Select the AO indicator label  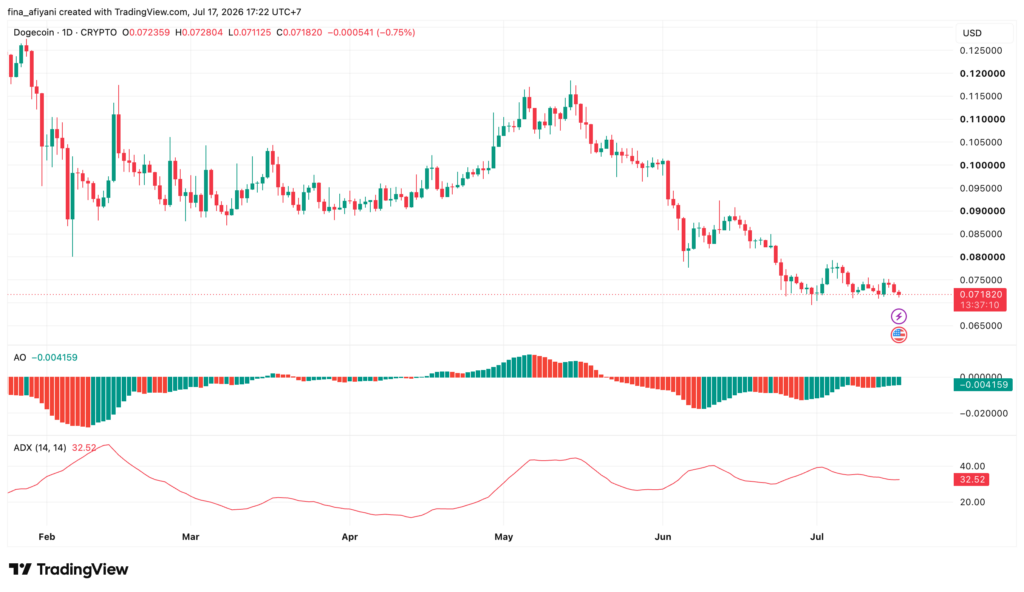[20, 357]
